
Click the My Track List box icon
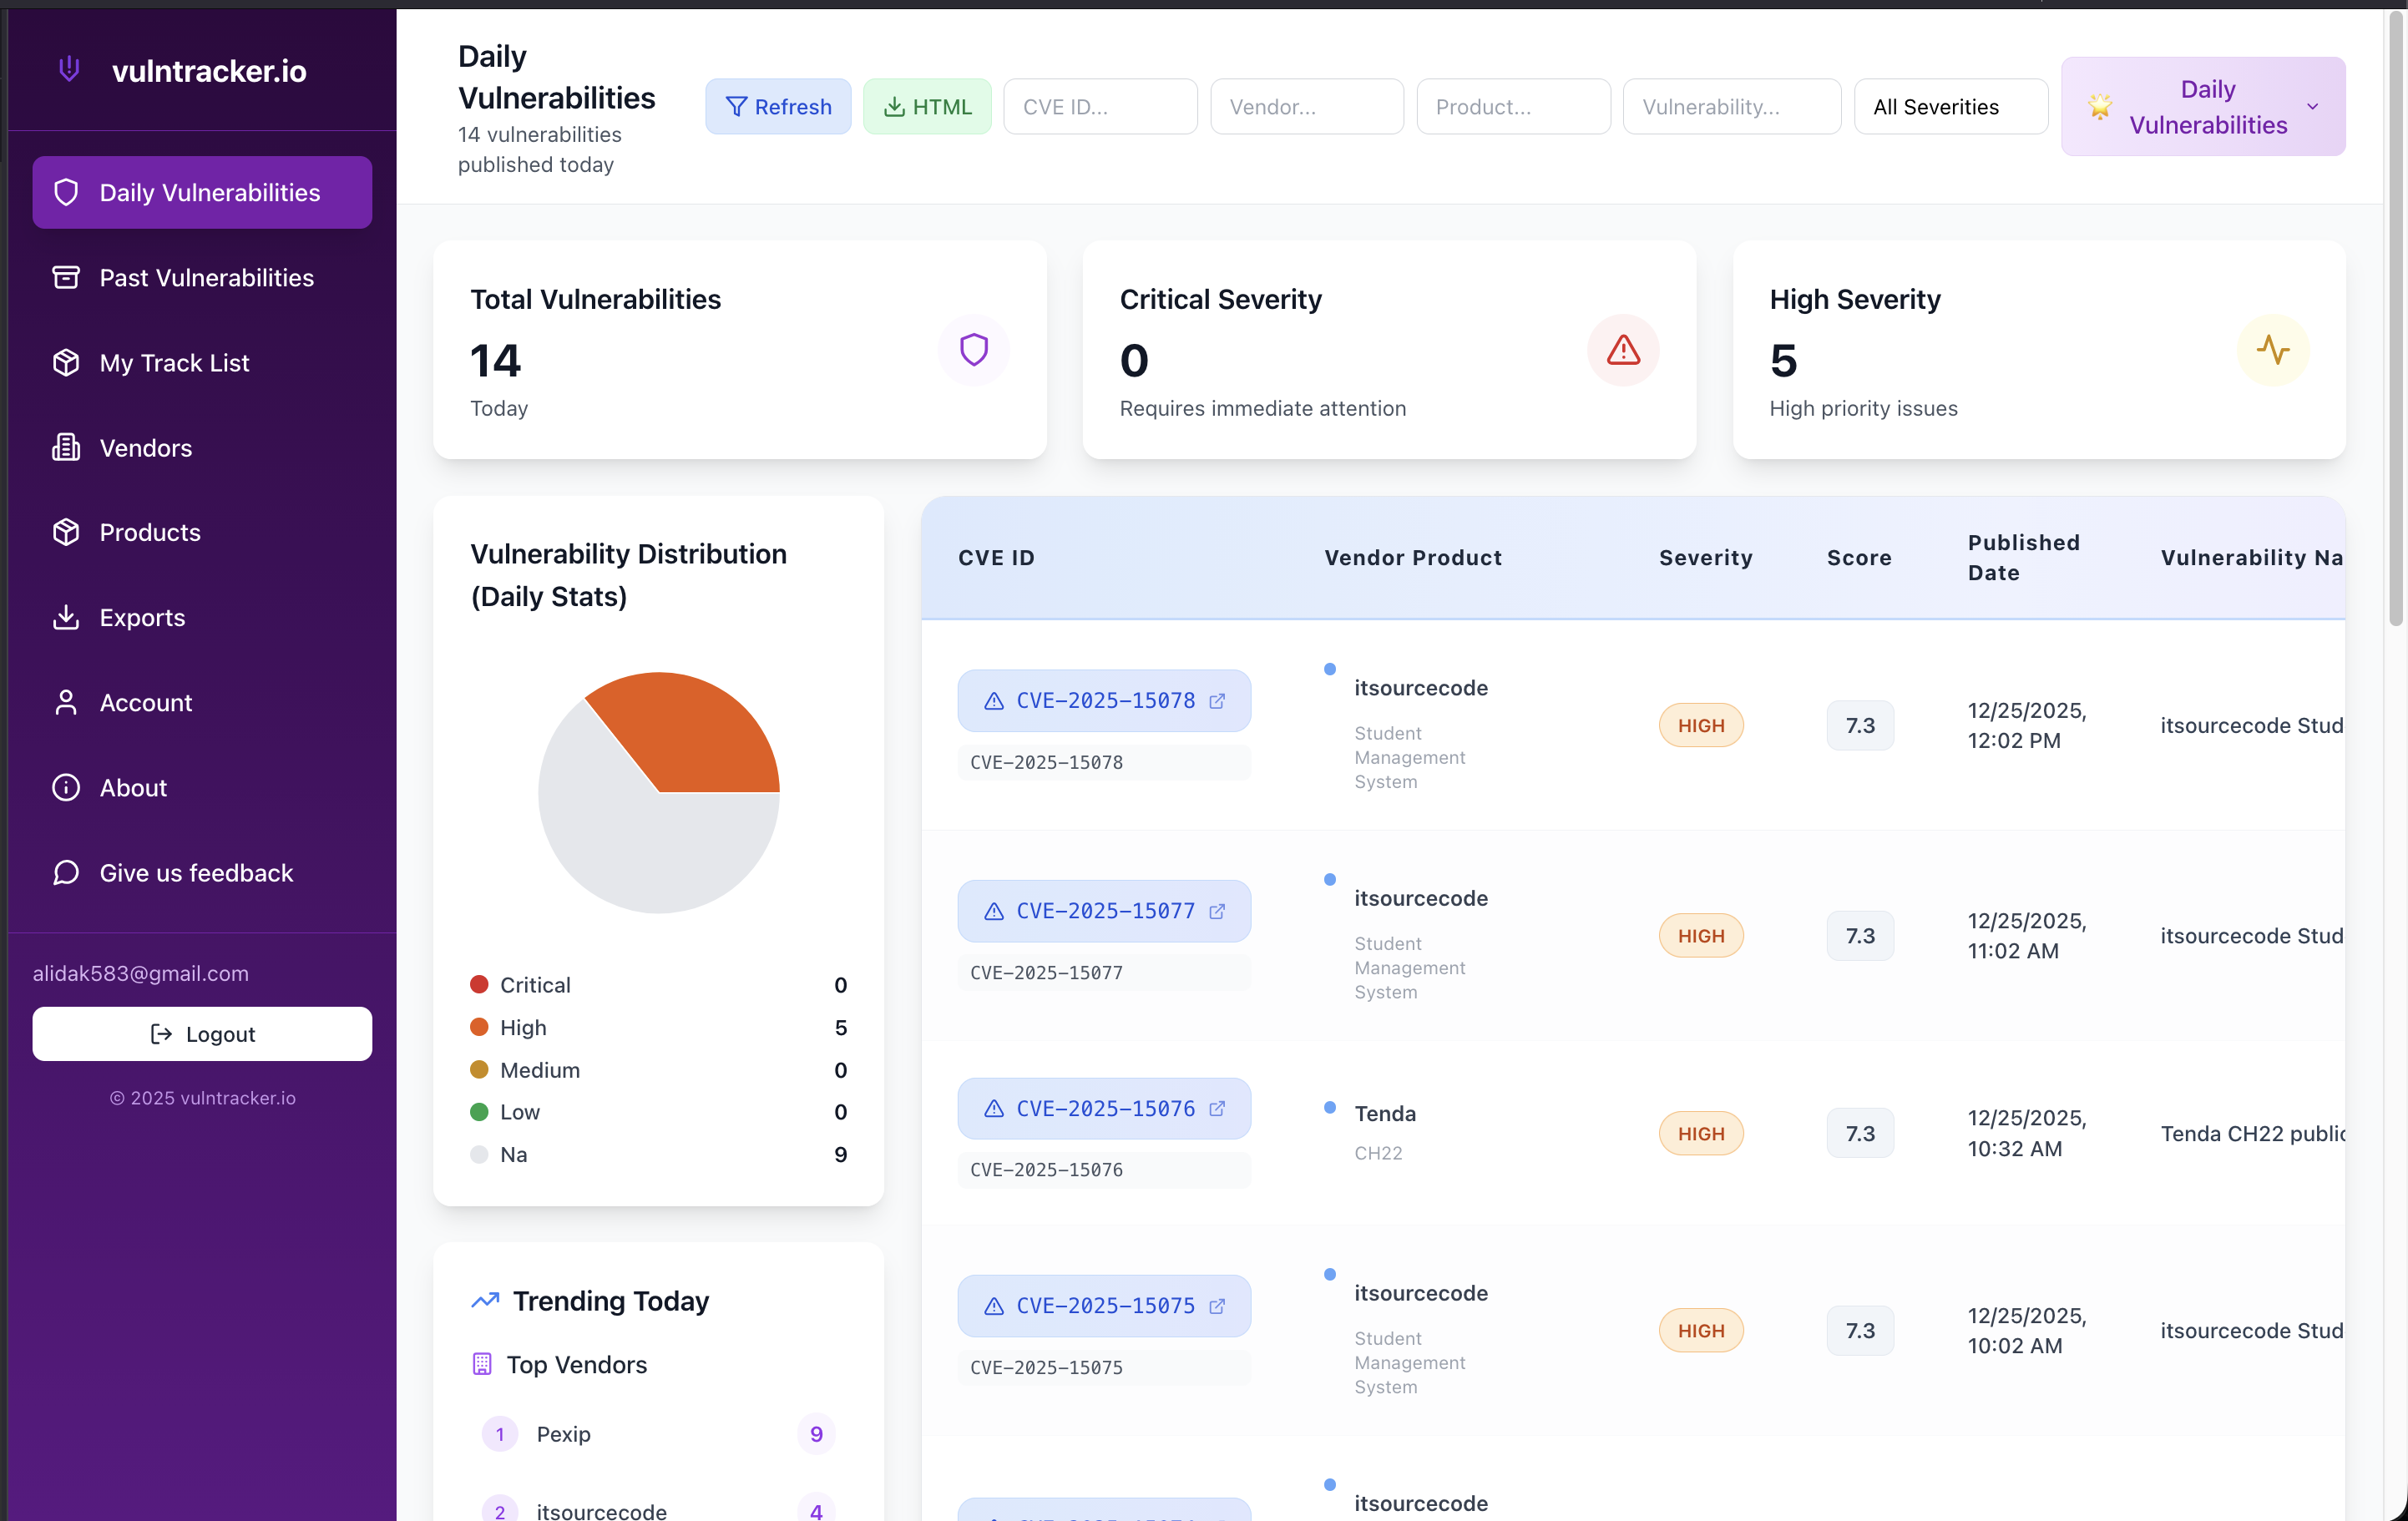pos(66,362)
